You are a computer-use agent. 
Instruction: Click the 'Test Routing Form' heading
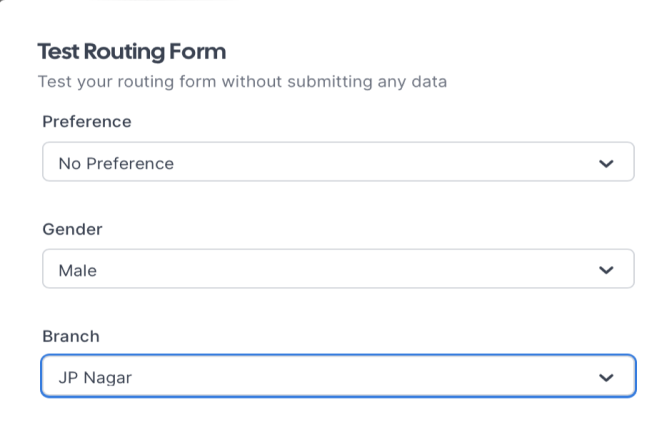[x=131, y=51]
